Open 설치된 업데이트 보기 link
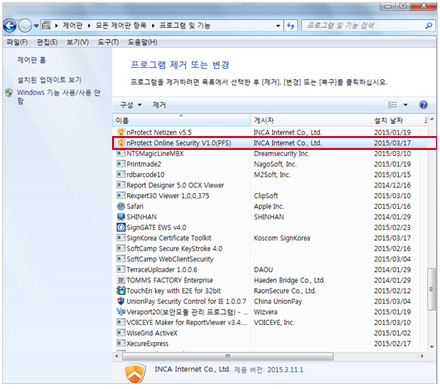 (49, 80)
